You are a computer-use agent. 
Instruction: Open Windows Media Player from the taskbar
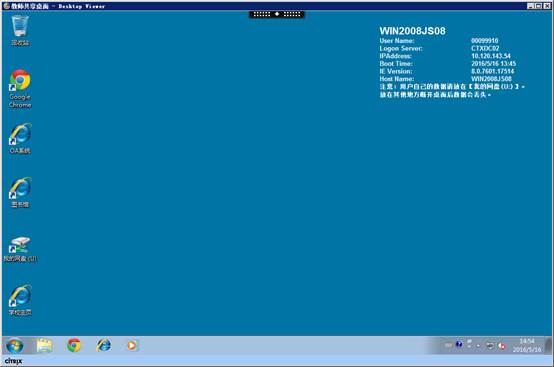(x=132, y=345)
